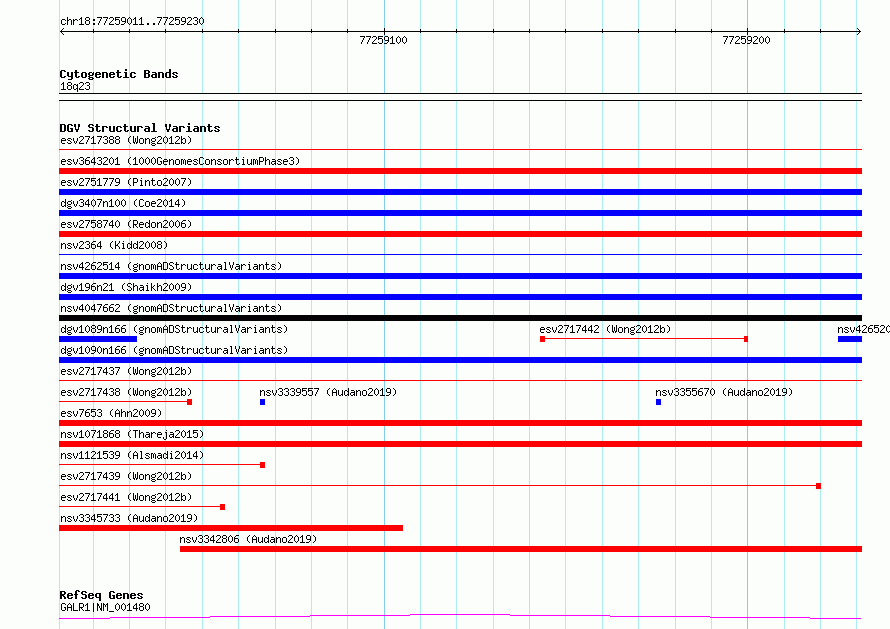Click the cut-off nsv42652 label at right edge
The height and width of the screenshot is (629, 890).
(863, 329)
